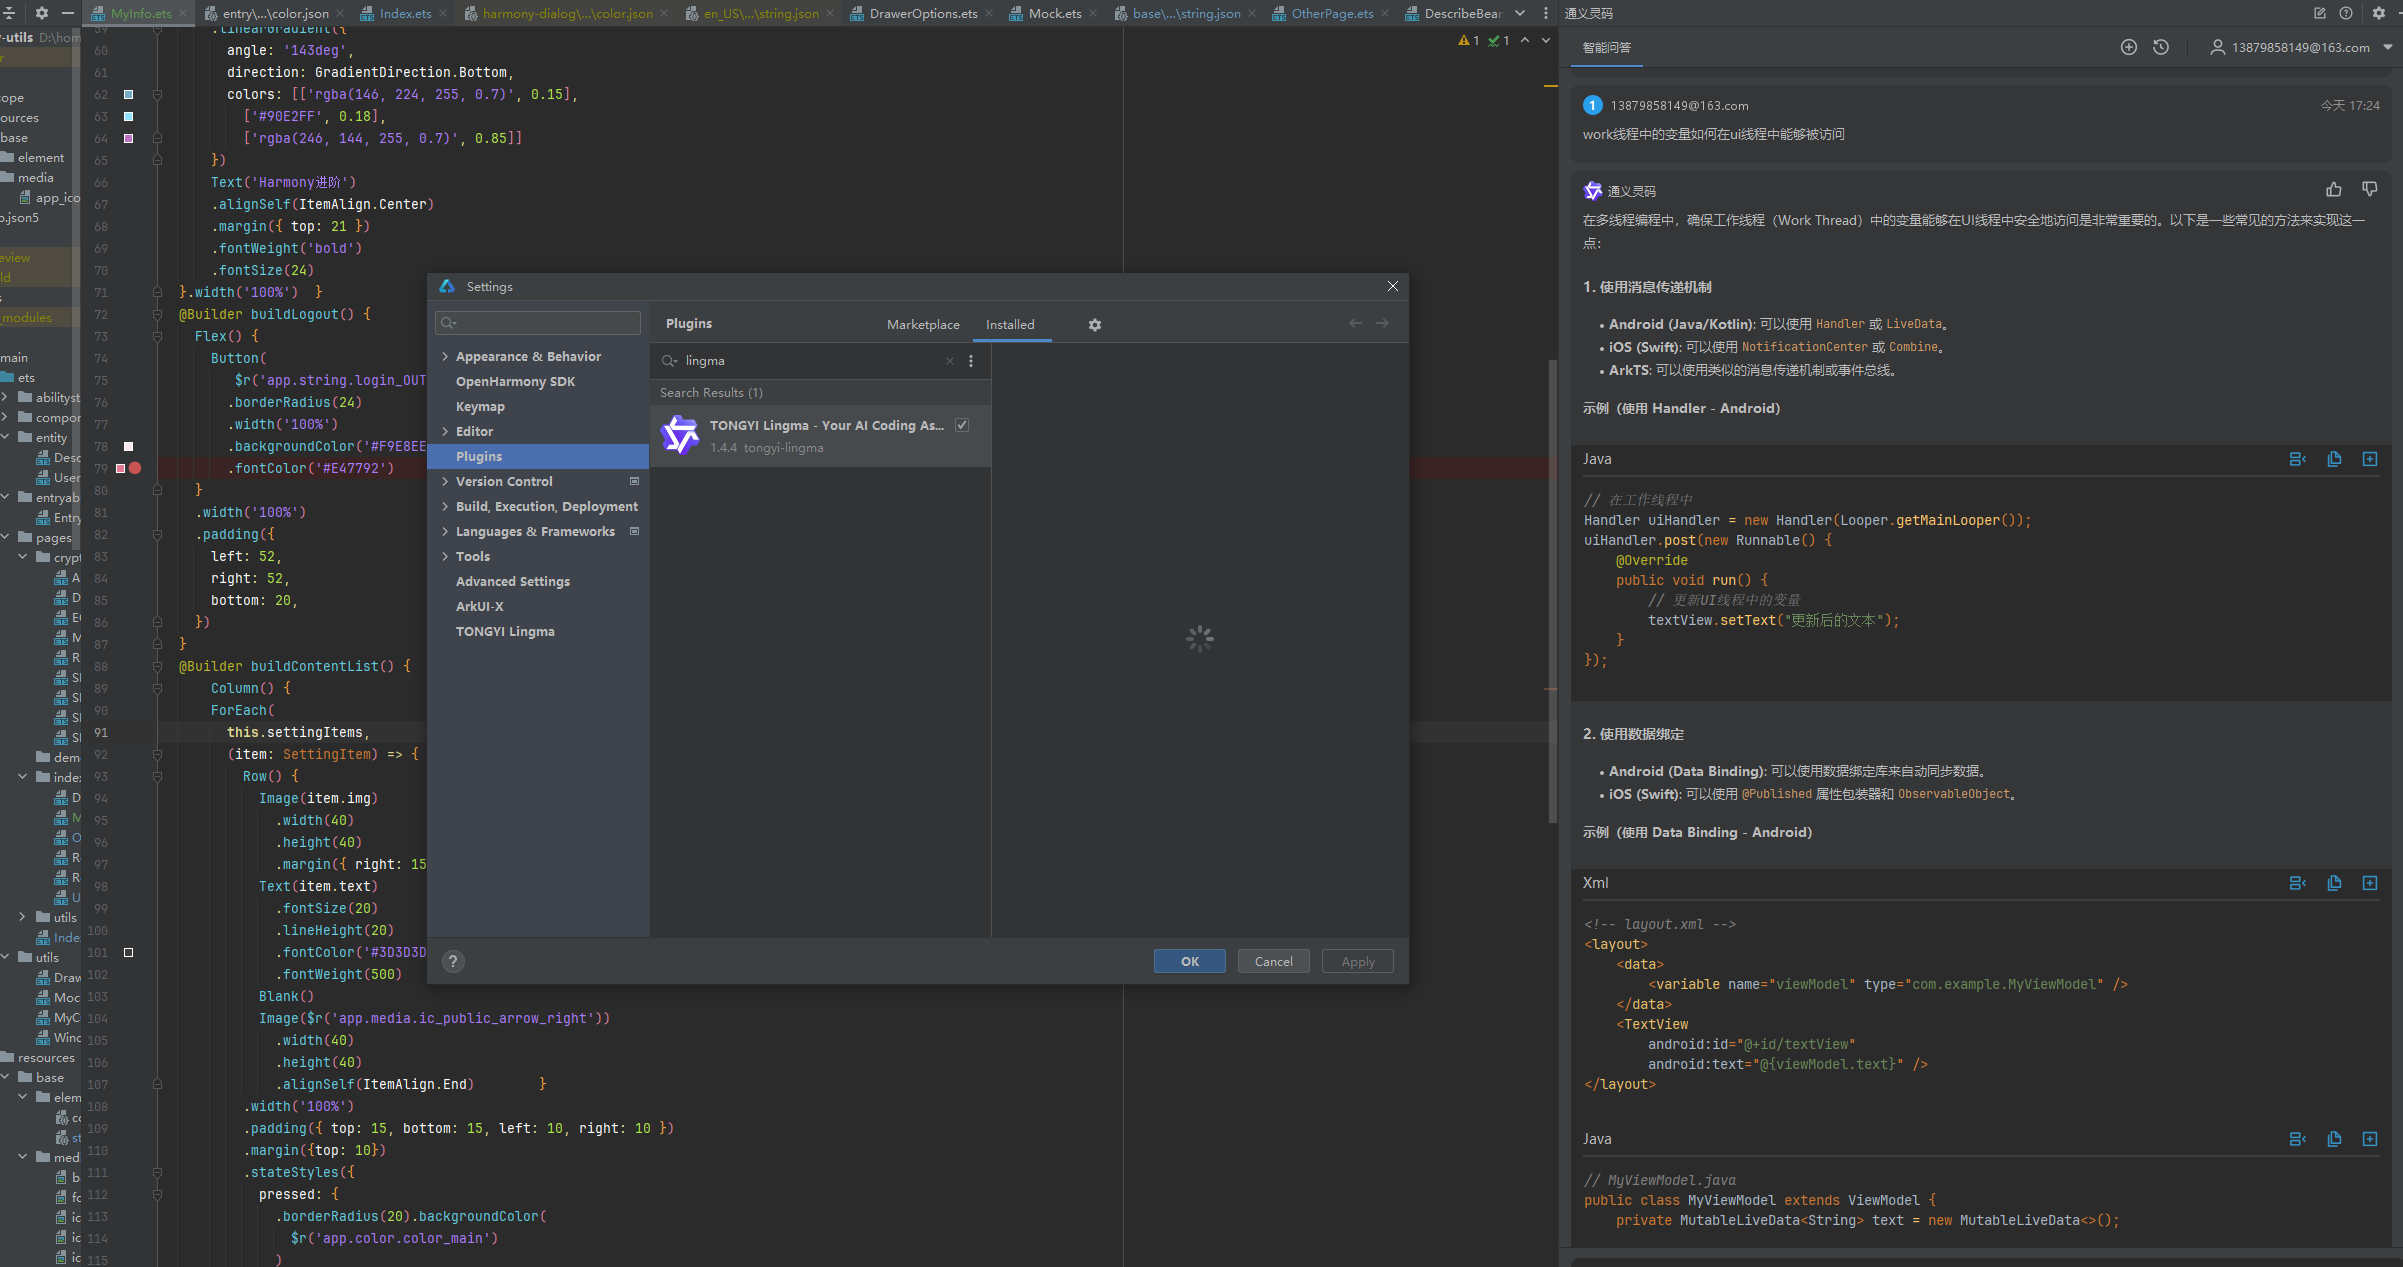
Task: Expand Editor settings section
Action: pyautogui.click(x=445, y=432)
